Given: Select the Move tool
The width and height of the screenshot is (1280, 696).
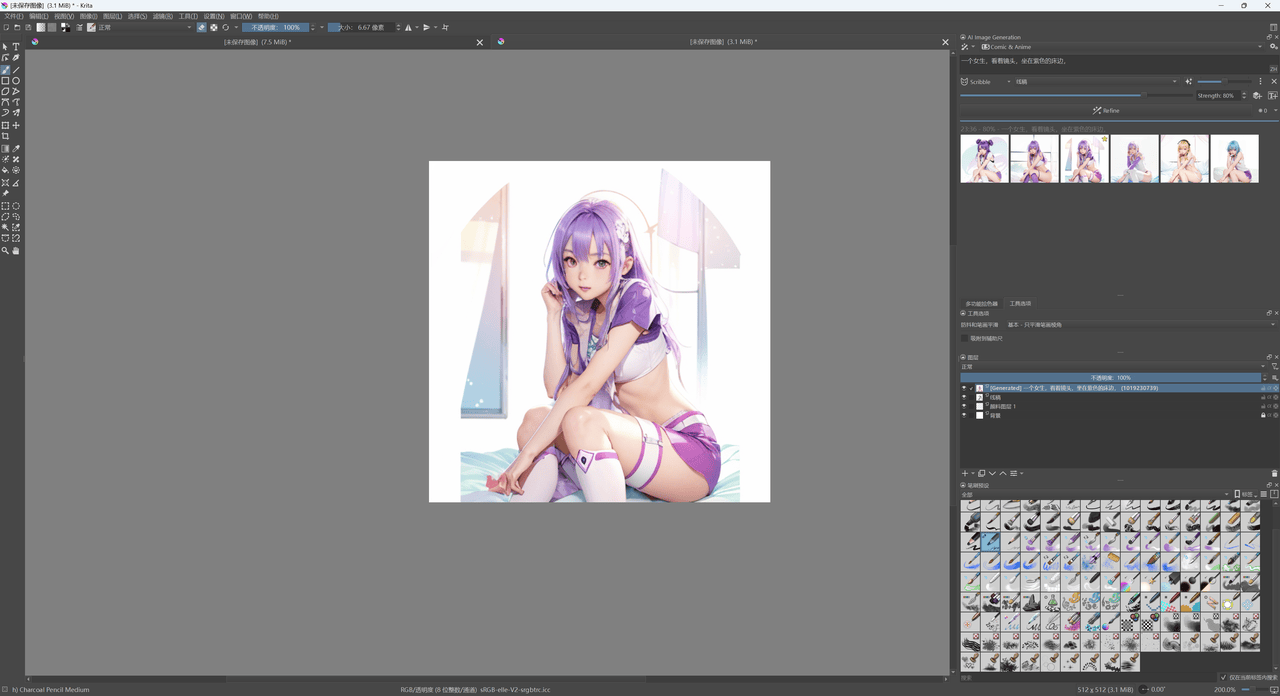Looking at the screenshot, I should [x=16, y=125].
